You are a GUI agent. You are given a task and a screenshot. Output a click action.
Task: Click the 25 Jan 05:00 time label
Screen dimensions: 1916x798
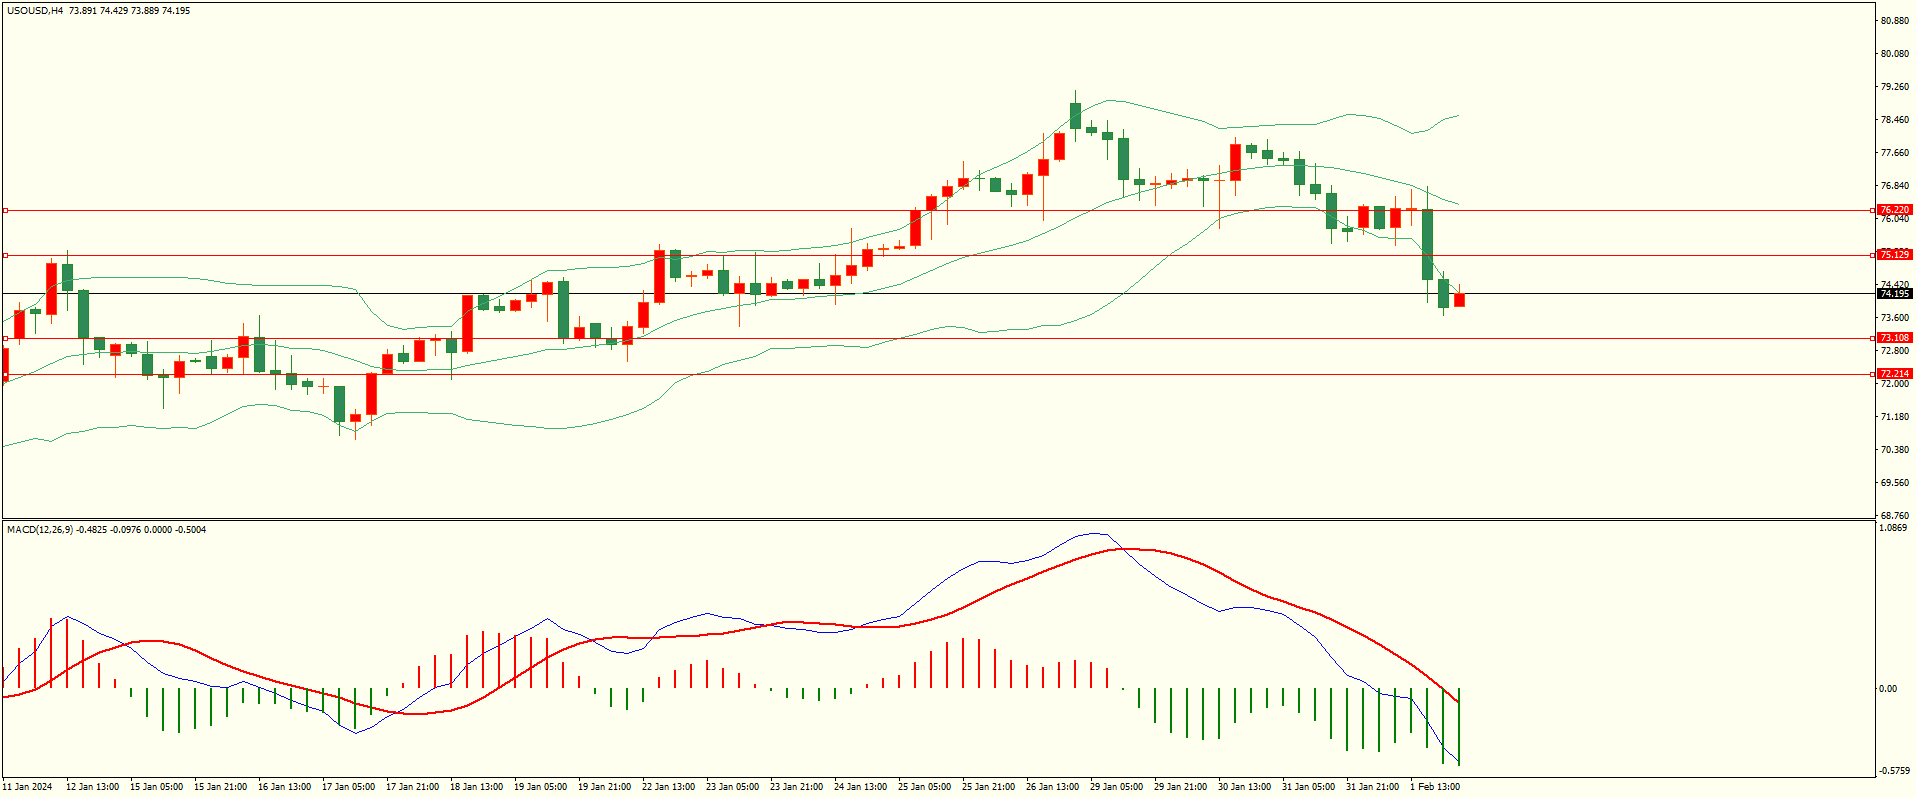tap(924, 787)
